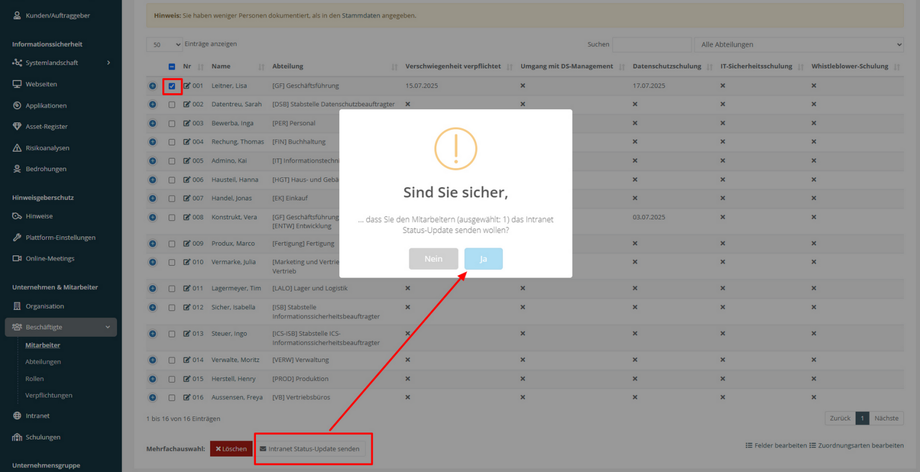Click the red Löschen button

[x=231, y=449]
